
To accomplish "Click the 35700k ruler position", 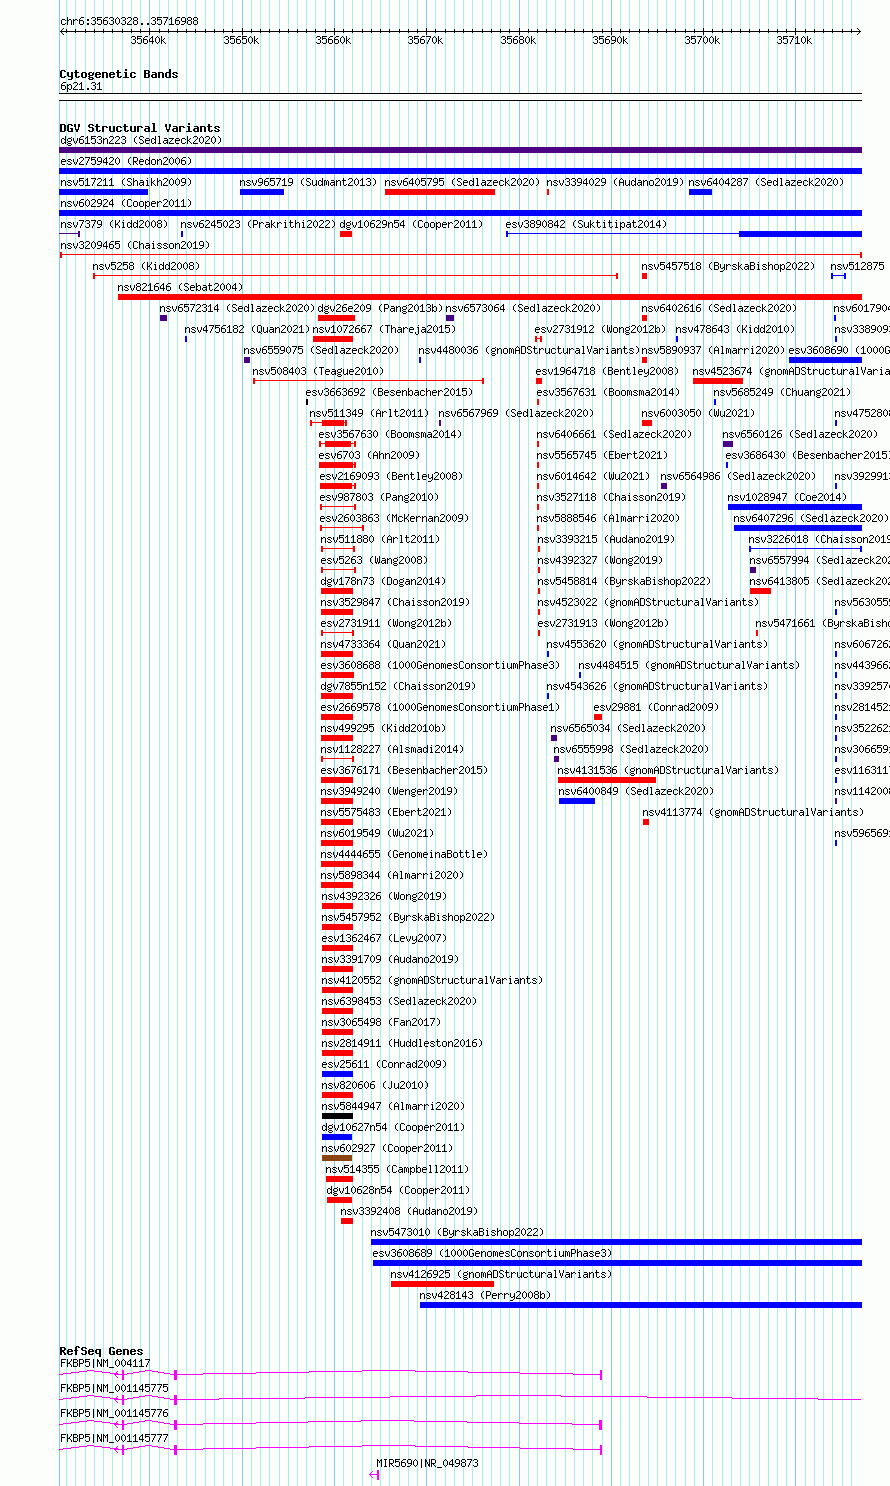I will 703,41.
